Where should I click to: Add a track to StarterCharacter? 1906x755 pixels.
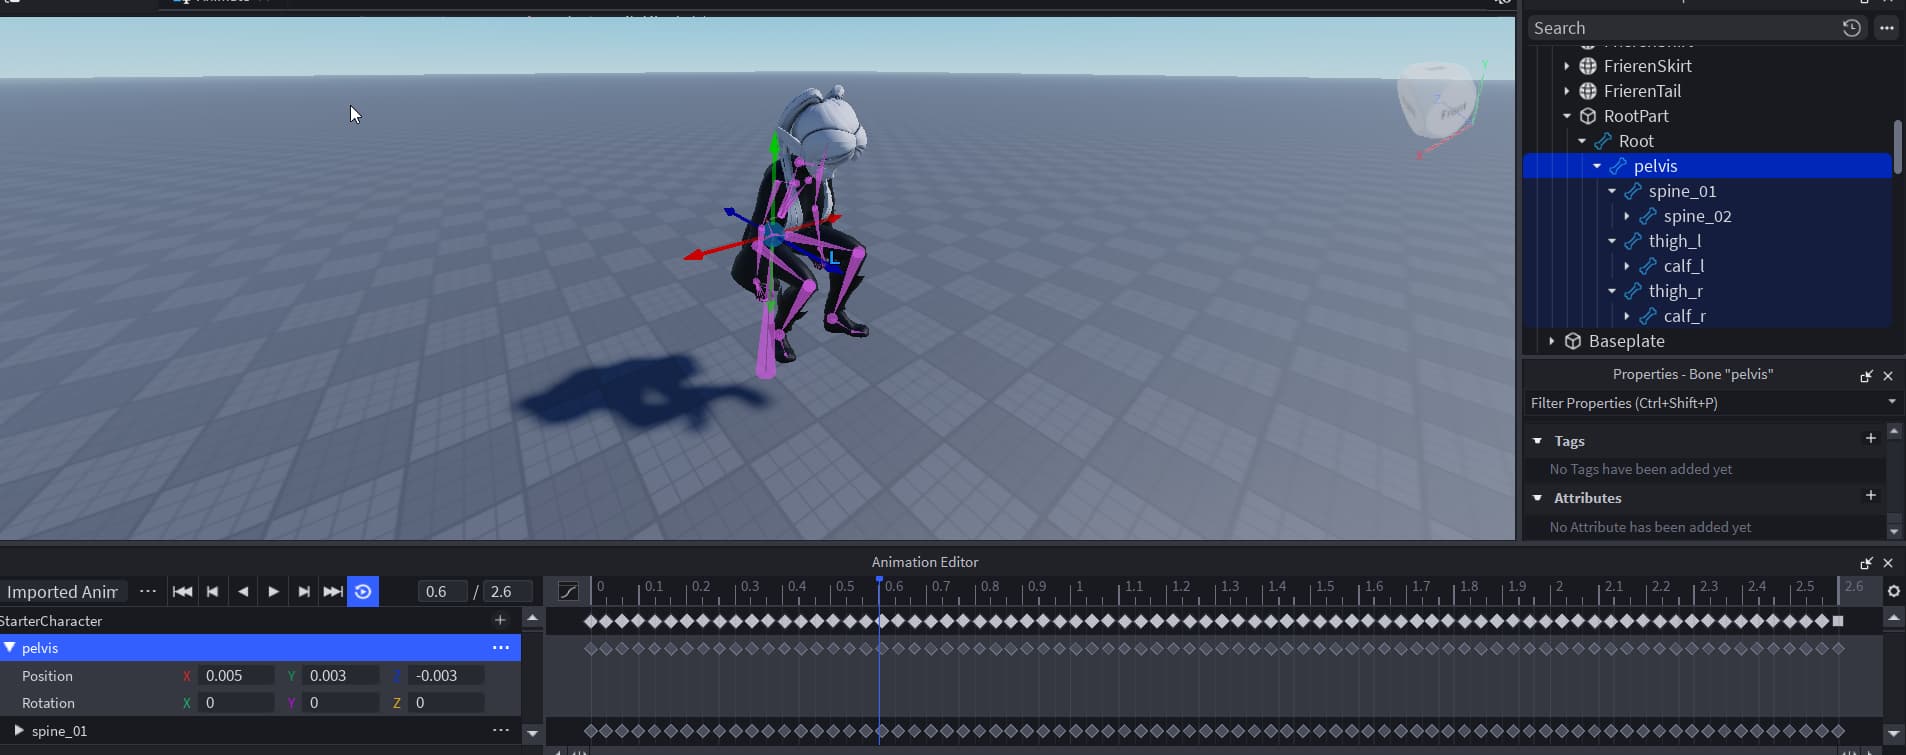pos(500,620)
